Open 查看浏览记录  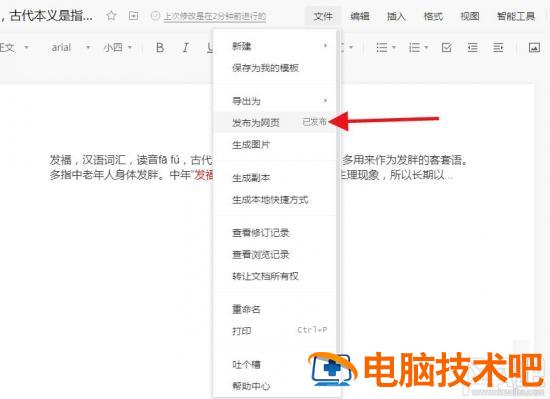coord(275,254)
